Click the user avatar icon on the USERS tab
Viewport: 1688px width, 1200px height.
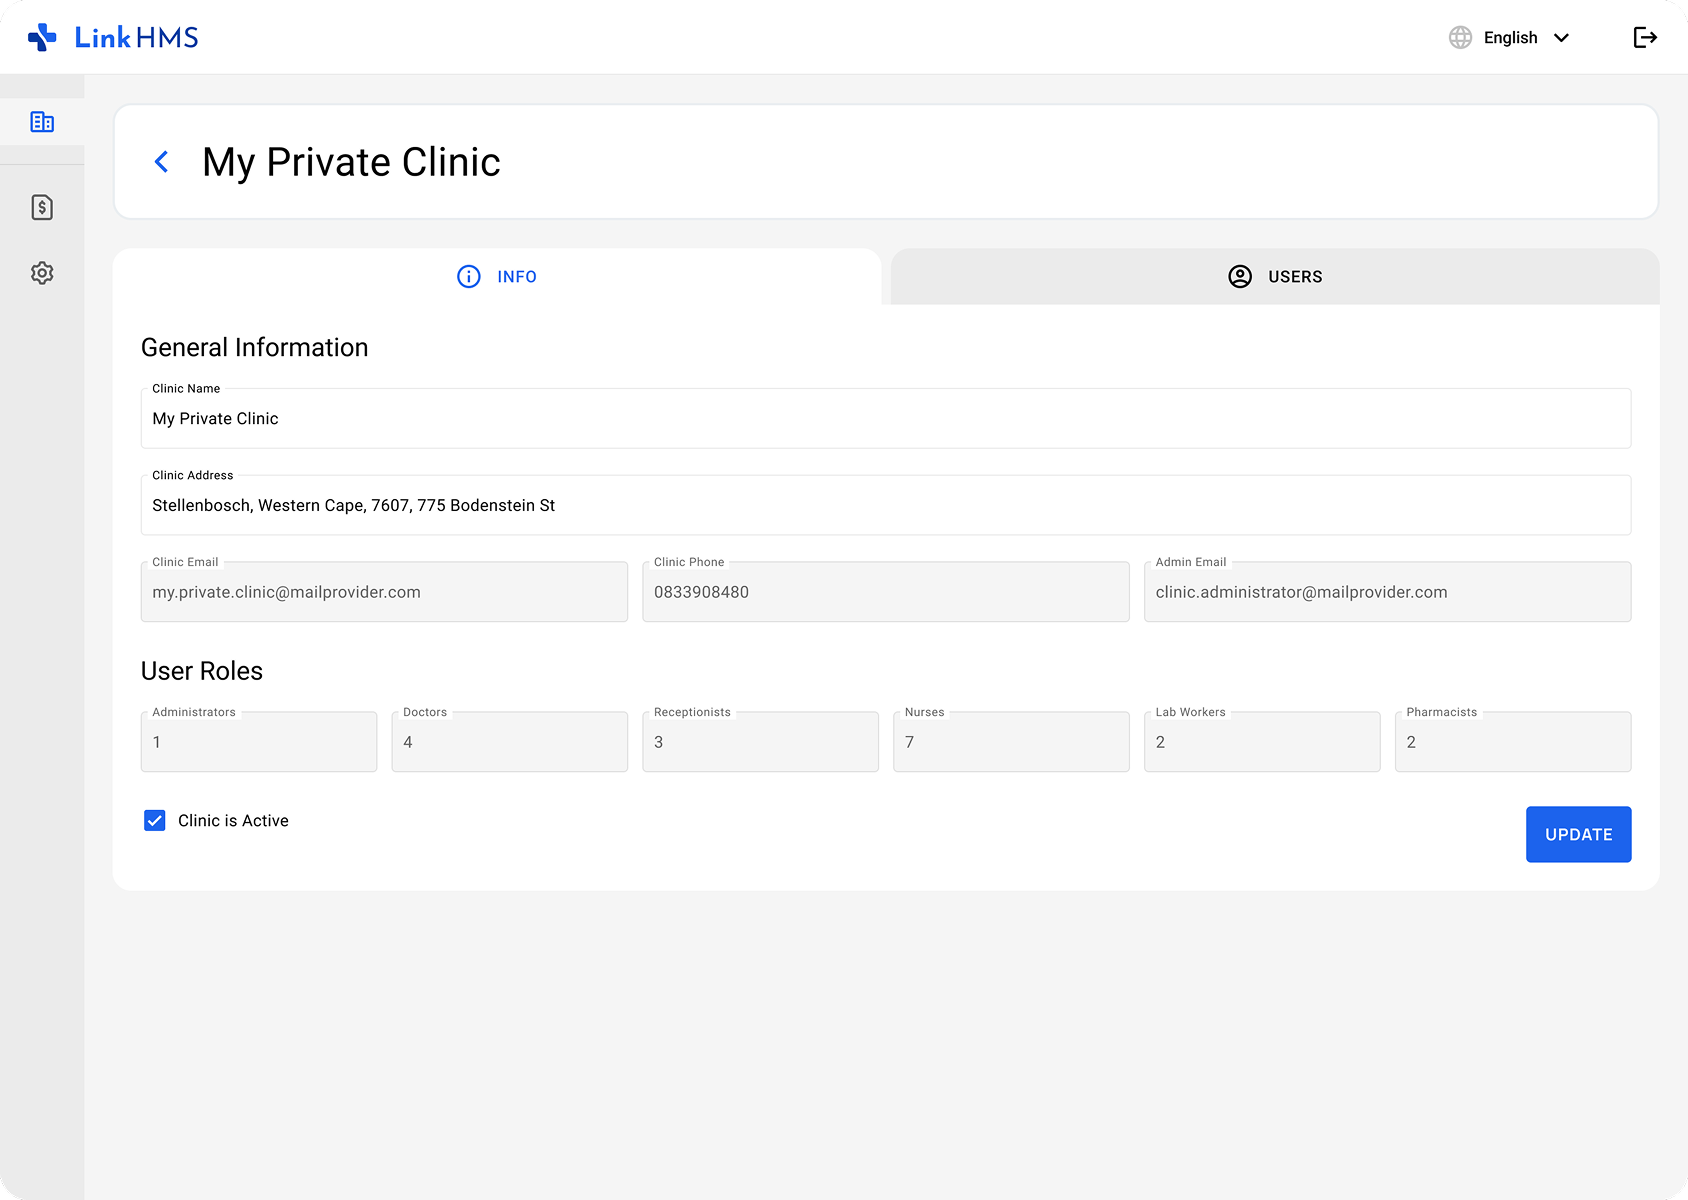pyautogui.click(x=1240, y=276)
